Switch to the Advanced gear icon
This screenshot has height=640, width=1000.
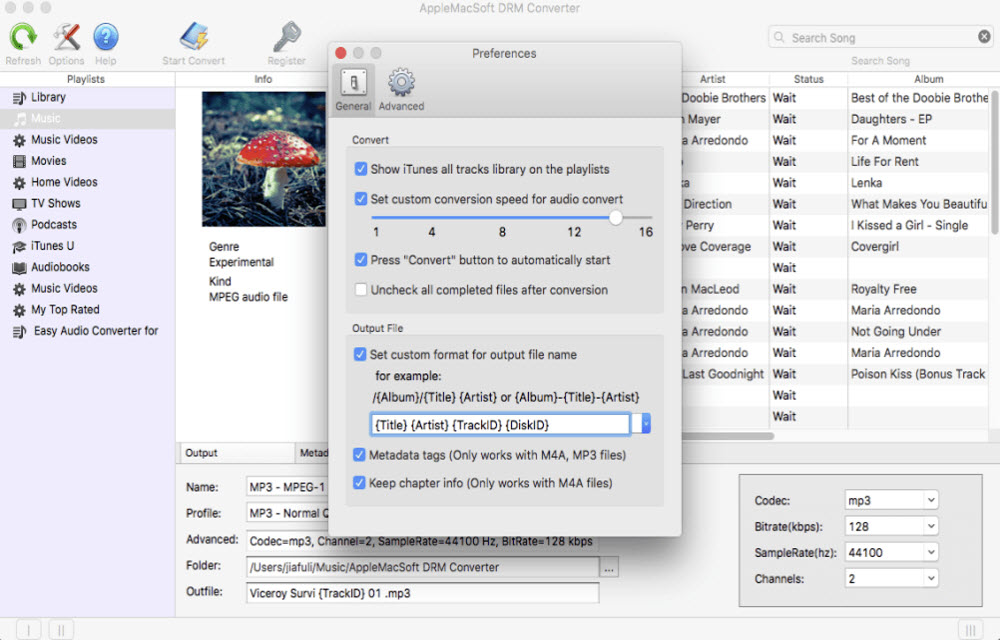[401, 83]
